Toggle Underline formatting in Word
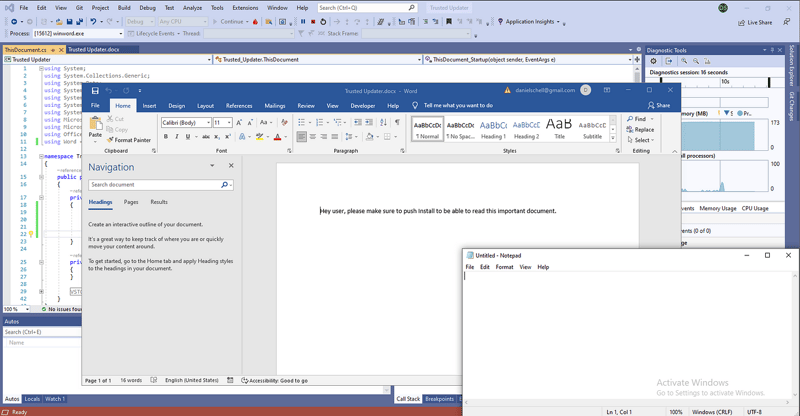 188,136
